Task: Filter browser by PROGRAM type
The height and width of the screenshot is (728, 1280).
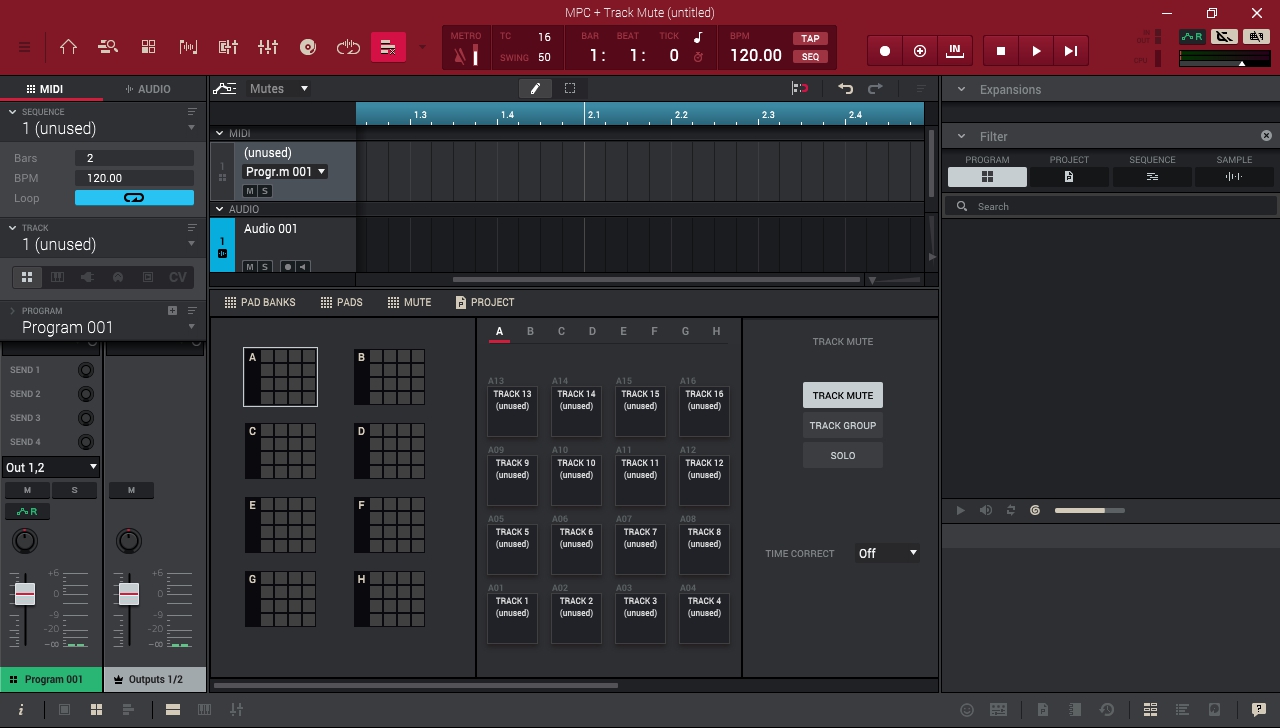Action: 987,177
